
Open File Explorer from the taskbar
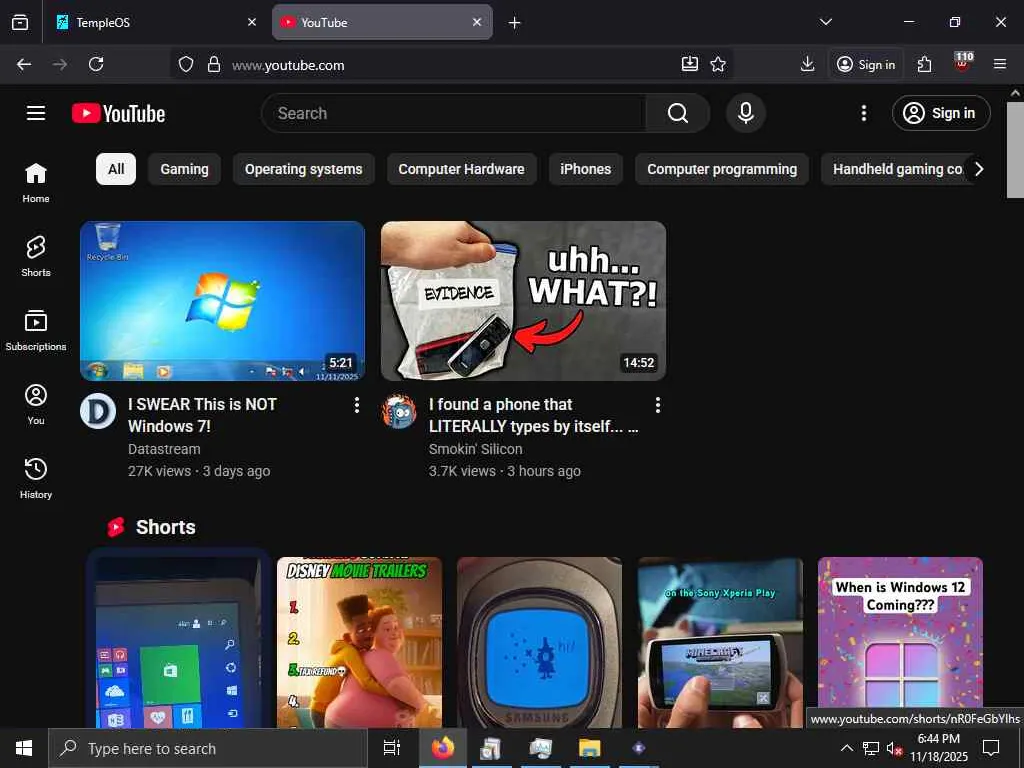[x=589, y=748]
